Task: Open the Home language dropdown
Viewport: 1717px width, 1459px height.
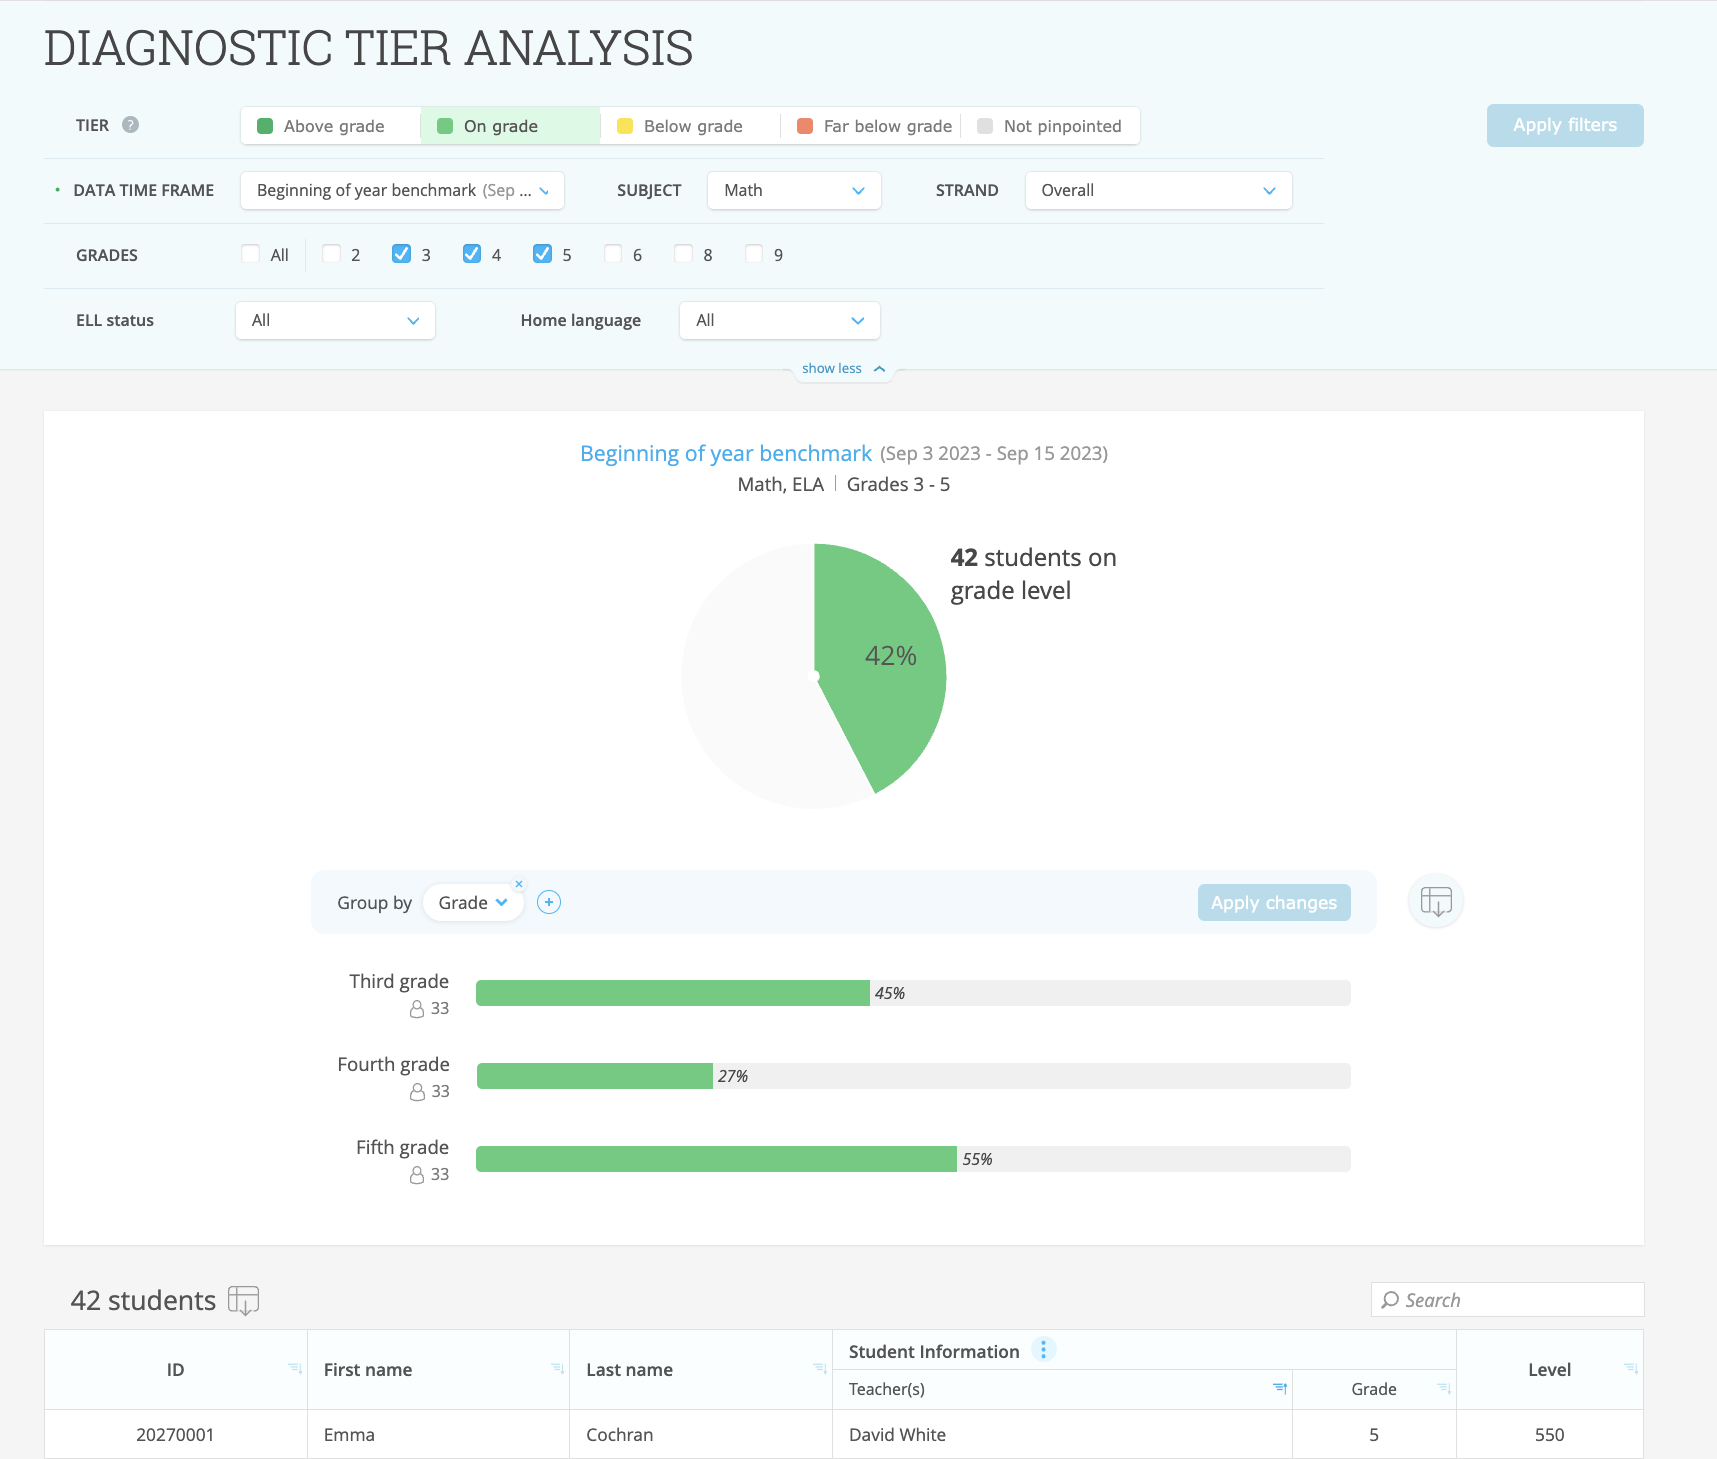Action: coord(780,320)
